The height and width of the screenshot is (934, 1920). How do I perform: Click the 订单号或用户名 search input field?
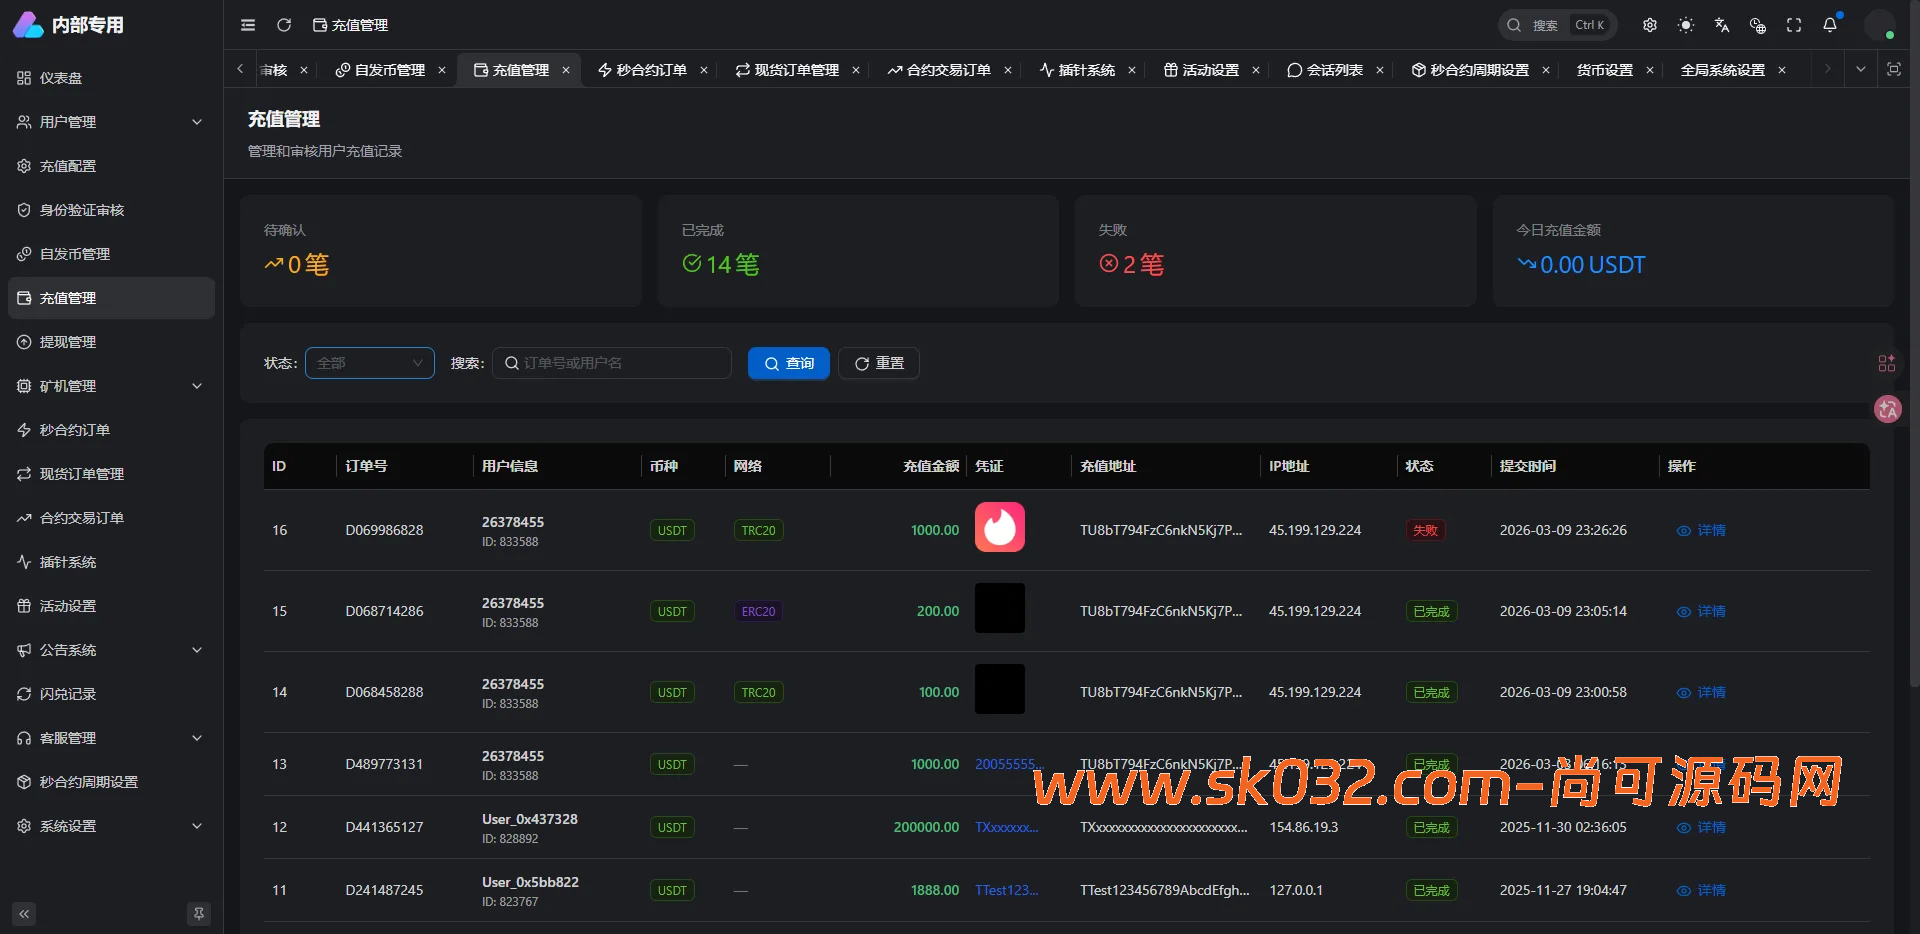611,363
